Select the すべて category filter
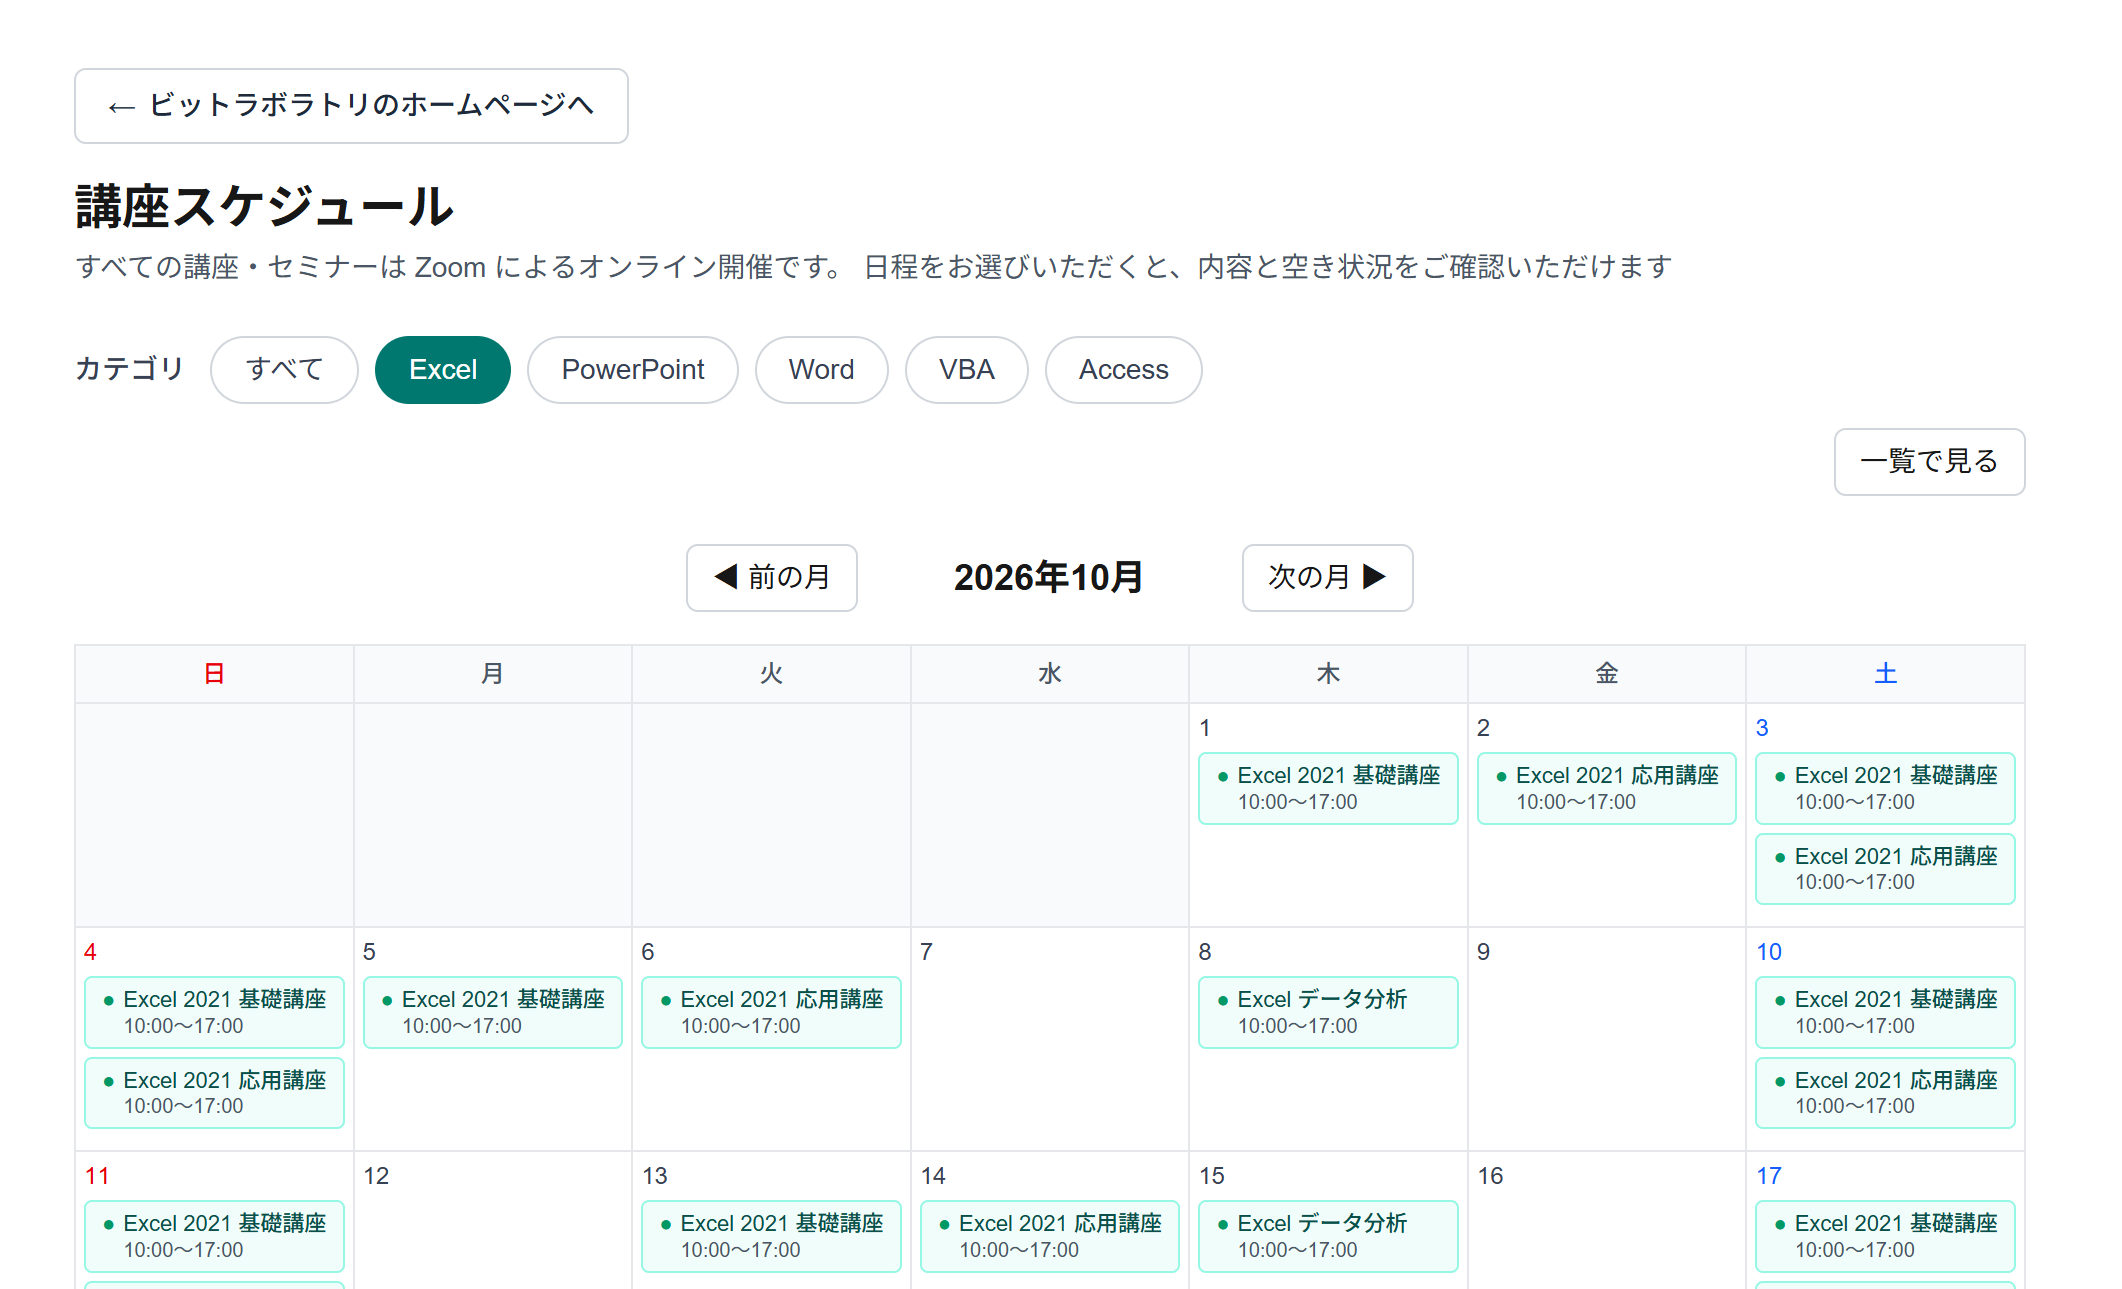 (x=284, y=370)
